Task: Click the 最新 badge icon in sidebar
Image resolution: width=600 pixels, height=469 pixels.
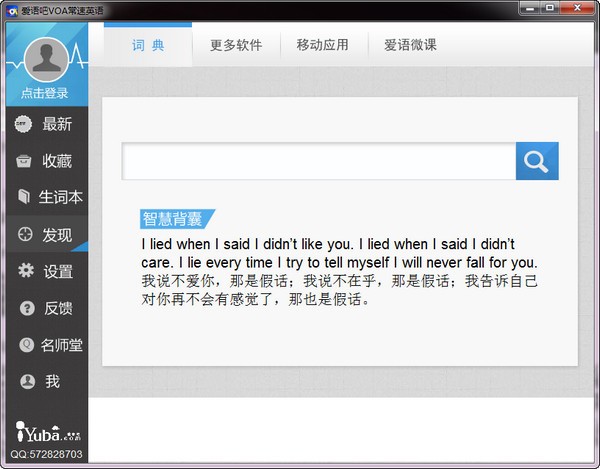Action: 23,124
